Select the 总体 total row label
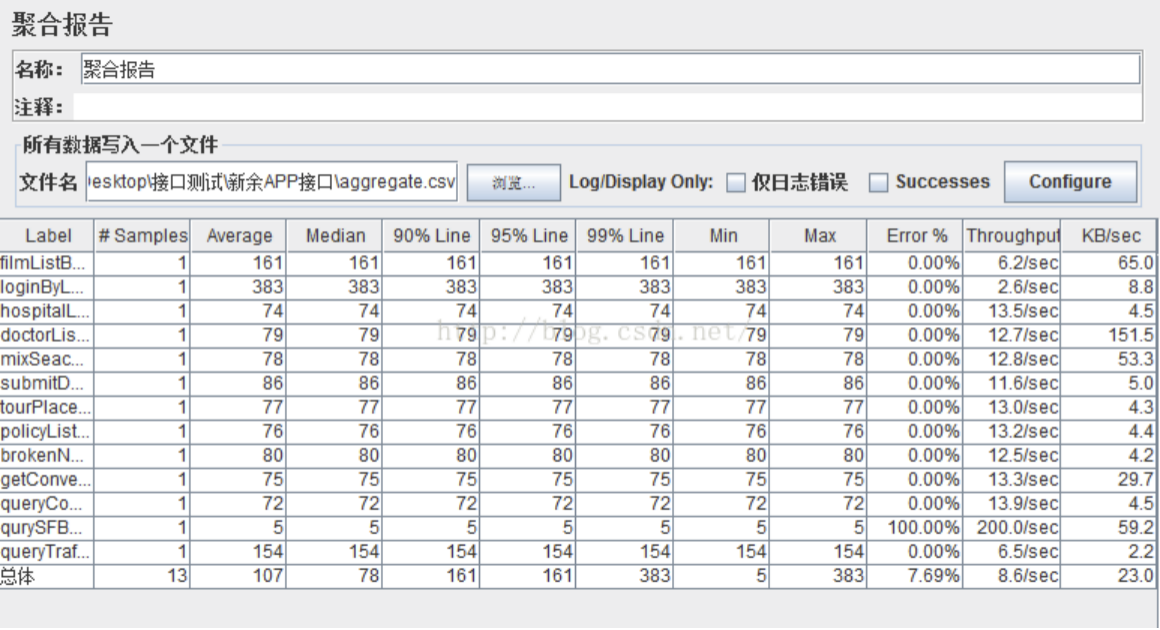Screen dimensions: 1160x630 (x=47, y=576)
